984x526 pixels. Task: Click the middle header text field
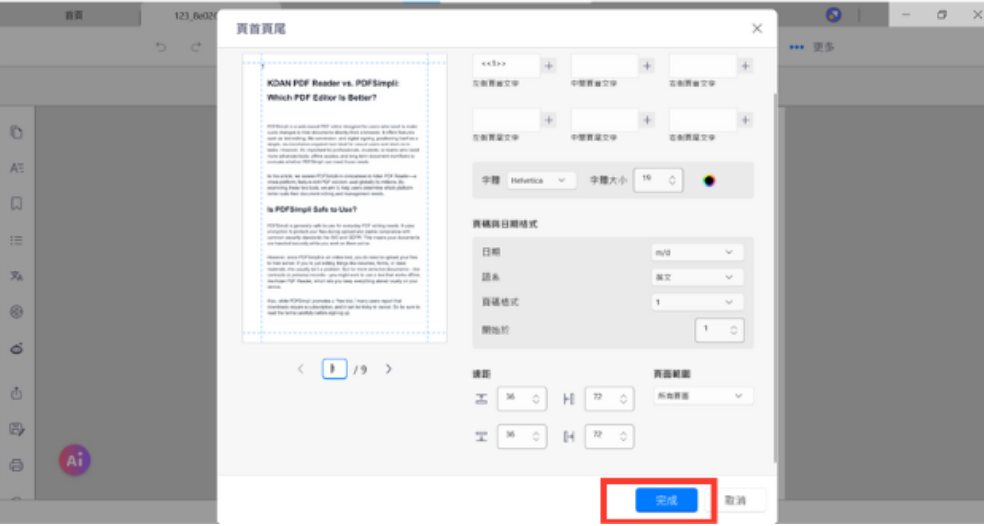pos(604,65)
